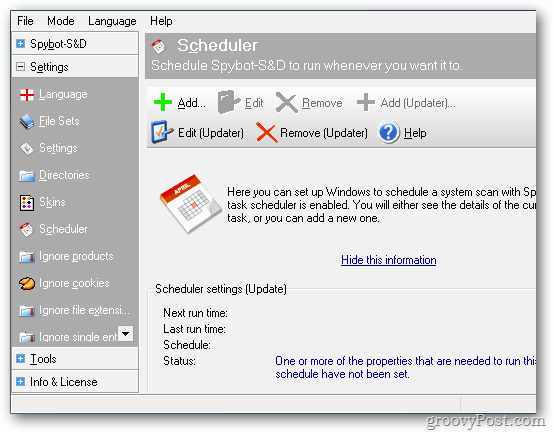This screenshot has width=554, height=432.
Task: Click the Ignore cookies cookie icon
Action: (x=27, y=283)
